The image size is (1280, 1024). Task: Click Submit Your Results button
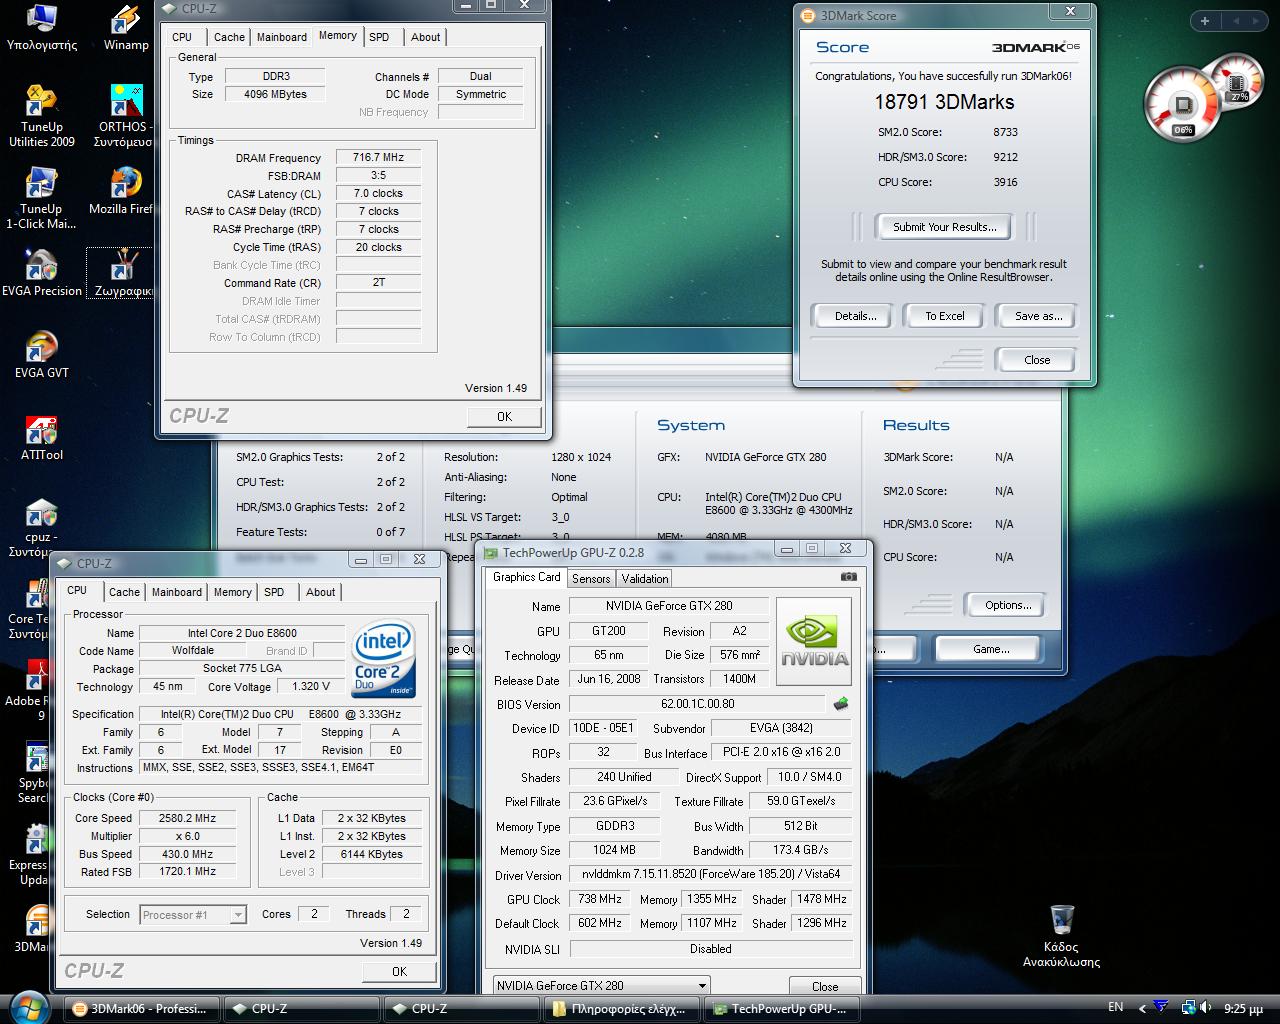(x=944, y=227)
